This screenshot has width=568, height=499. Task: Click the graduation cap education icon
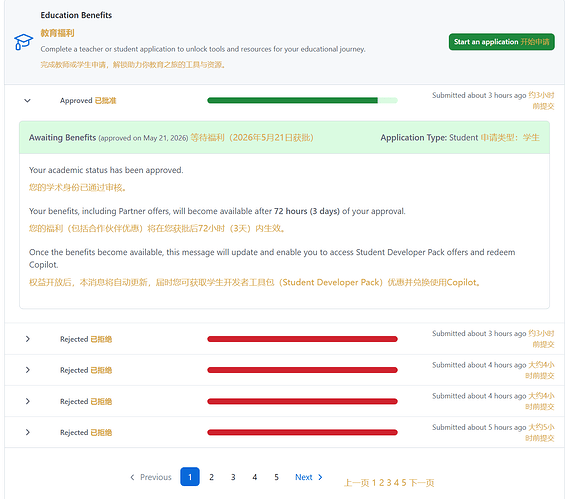pyautogui.click(x=23, y=42)
